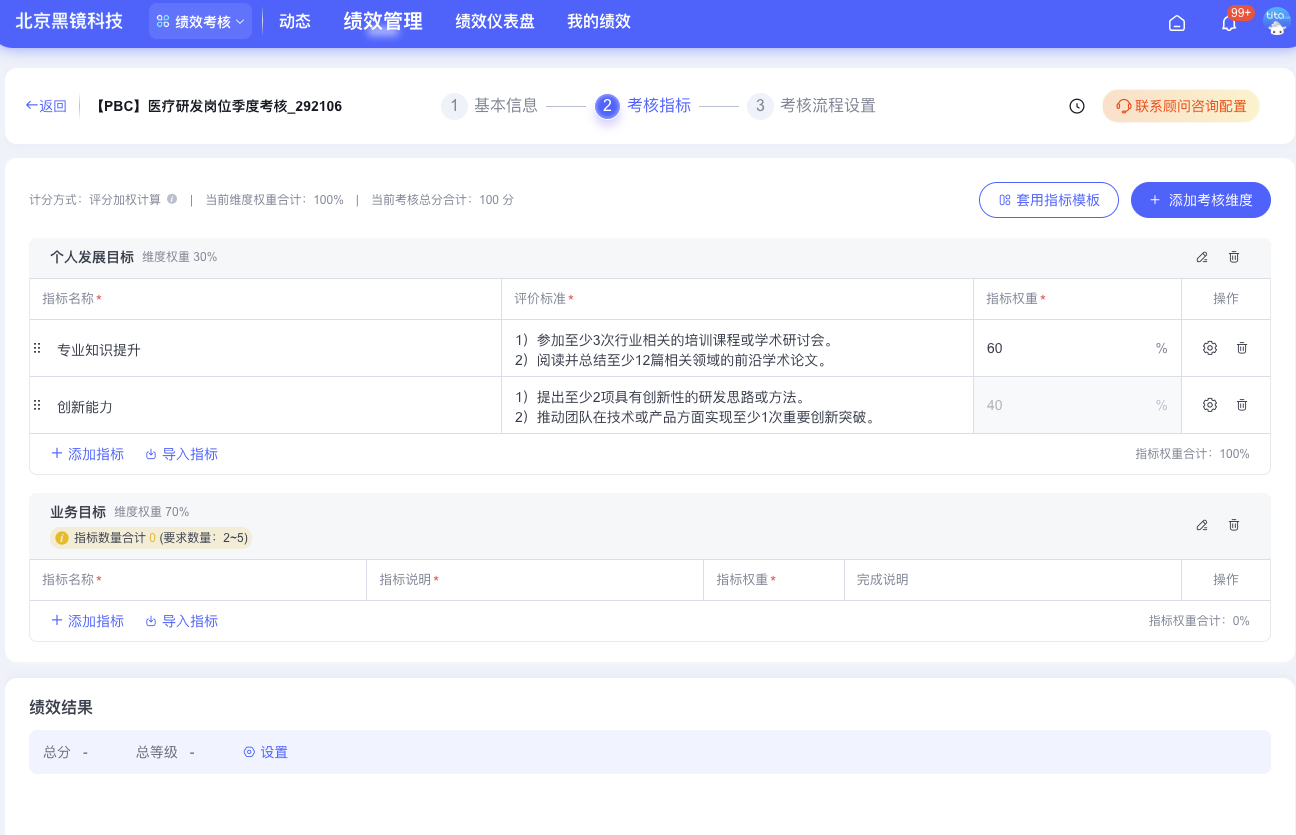Edit the 个人发展目标 dimension with pencil icon
This screenshot has width=1296, height=835.
(x=1202, y=257)
